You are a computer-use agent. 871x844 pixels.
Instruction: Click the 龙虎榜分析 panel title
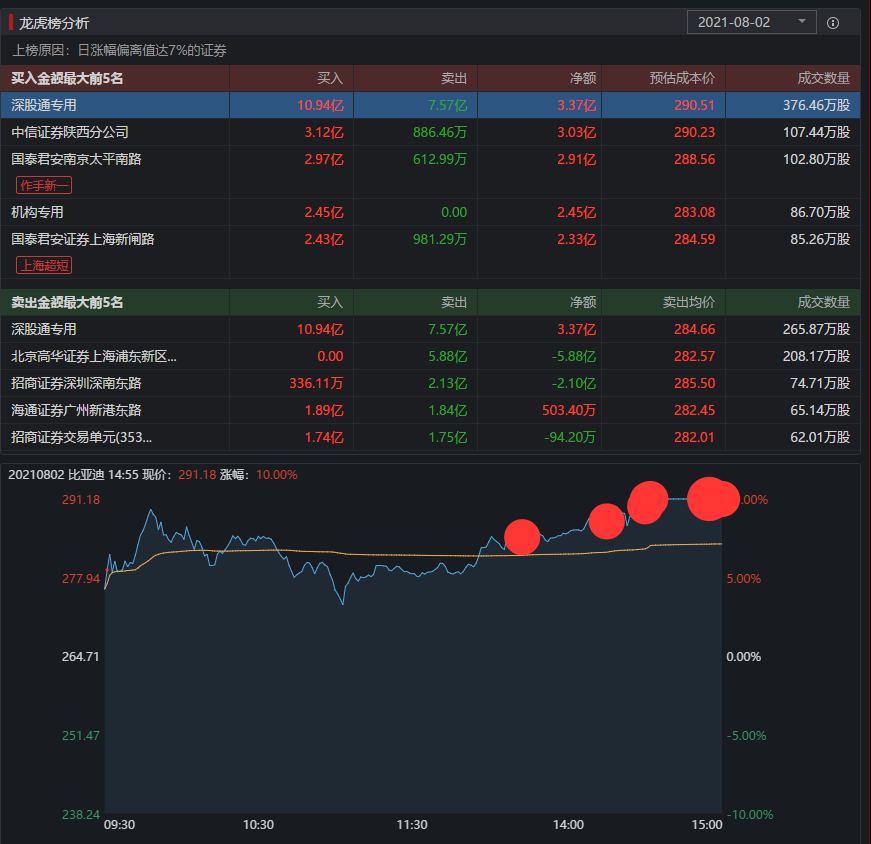click(x=54, y=23)
